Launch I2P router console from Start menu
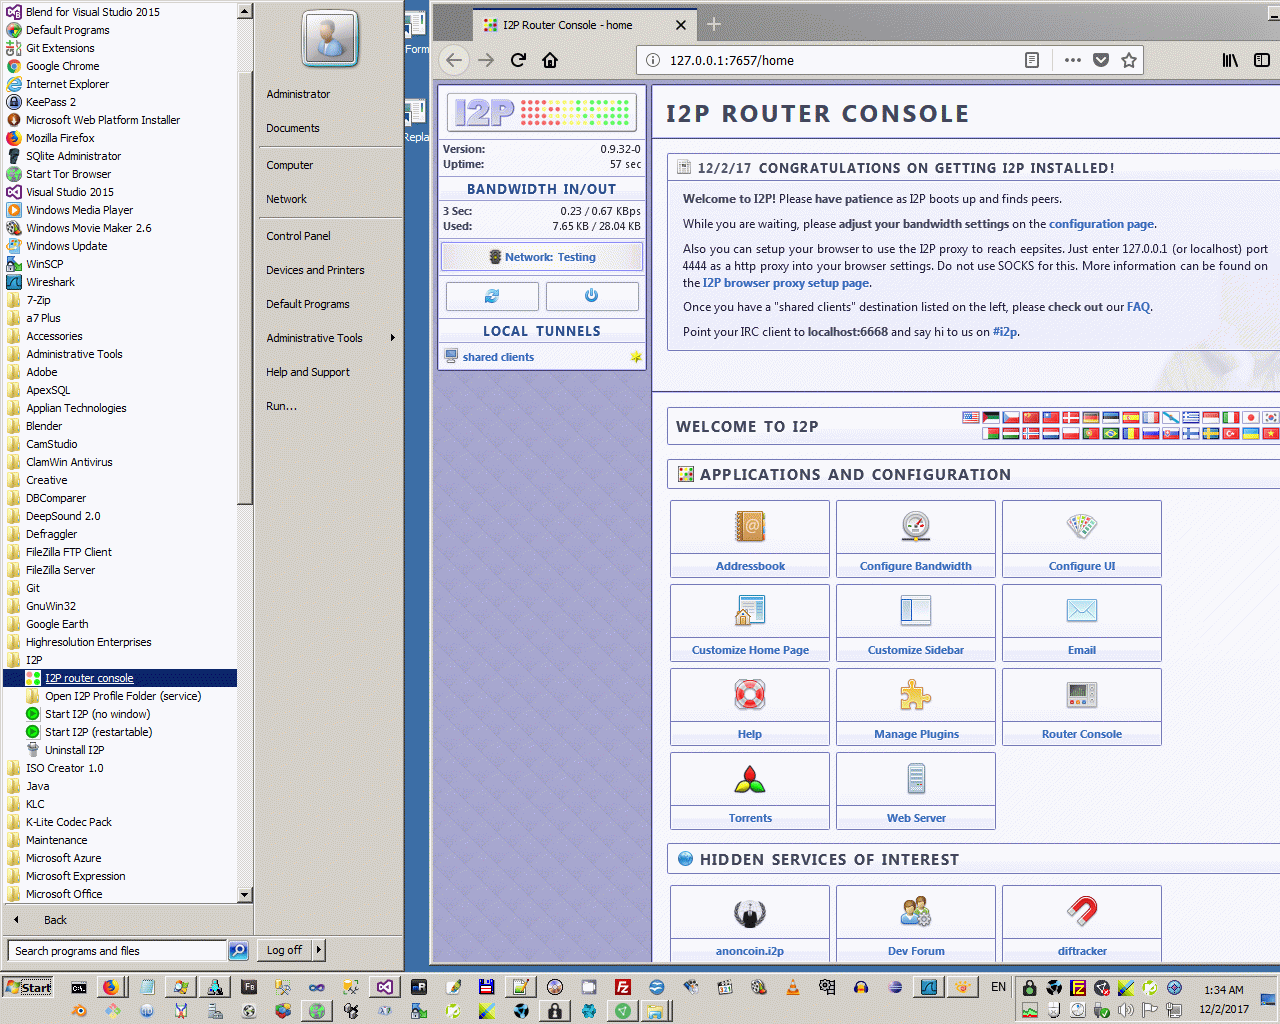 coord(120,678)
